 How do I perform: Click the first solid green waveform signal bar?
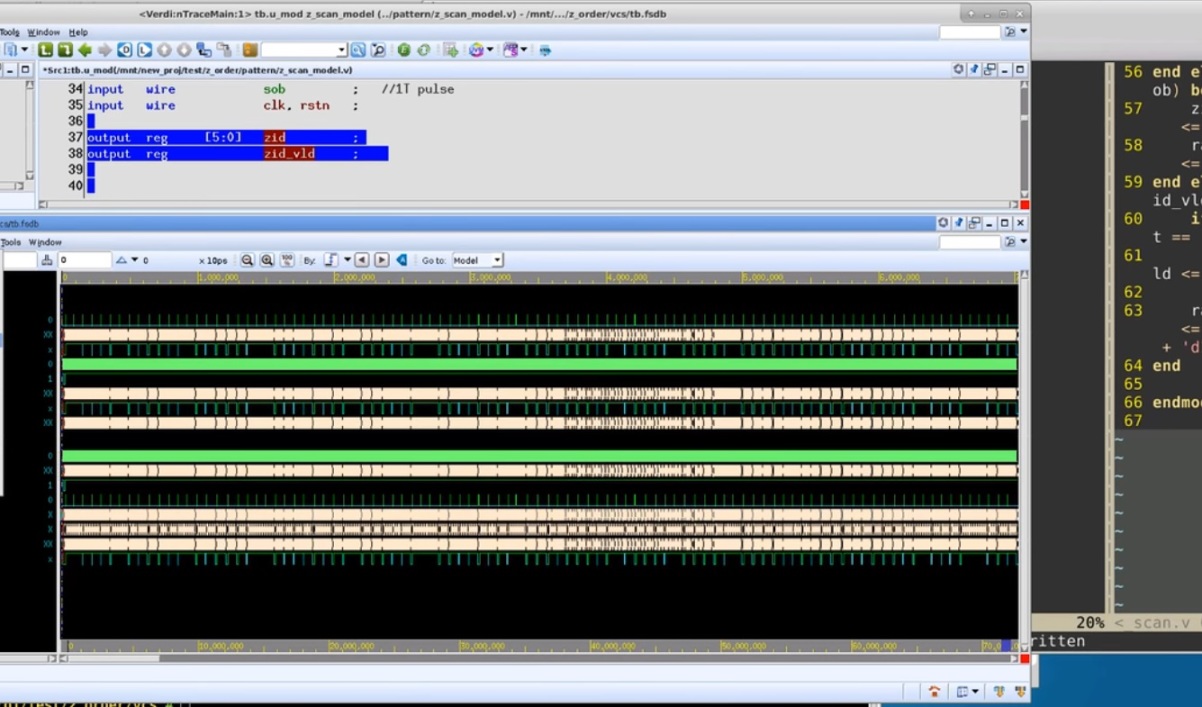click(540, 364)
